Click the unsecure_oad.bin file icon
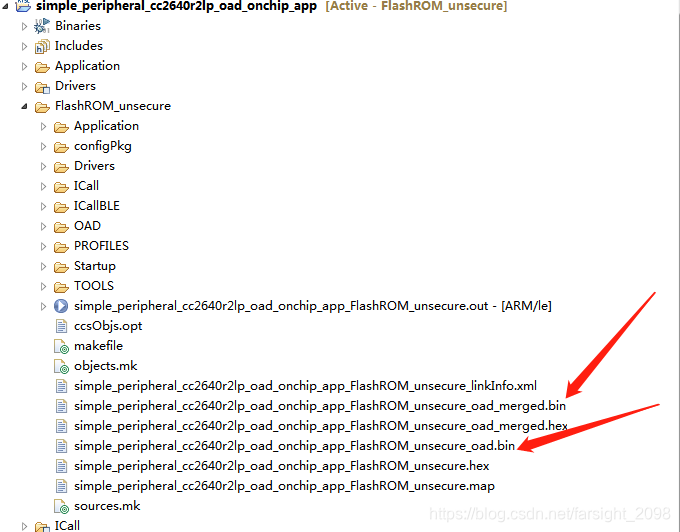Image resolution: width=680 pixels, height=532 pixels. coord(62,446)
